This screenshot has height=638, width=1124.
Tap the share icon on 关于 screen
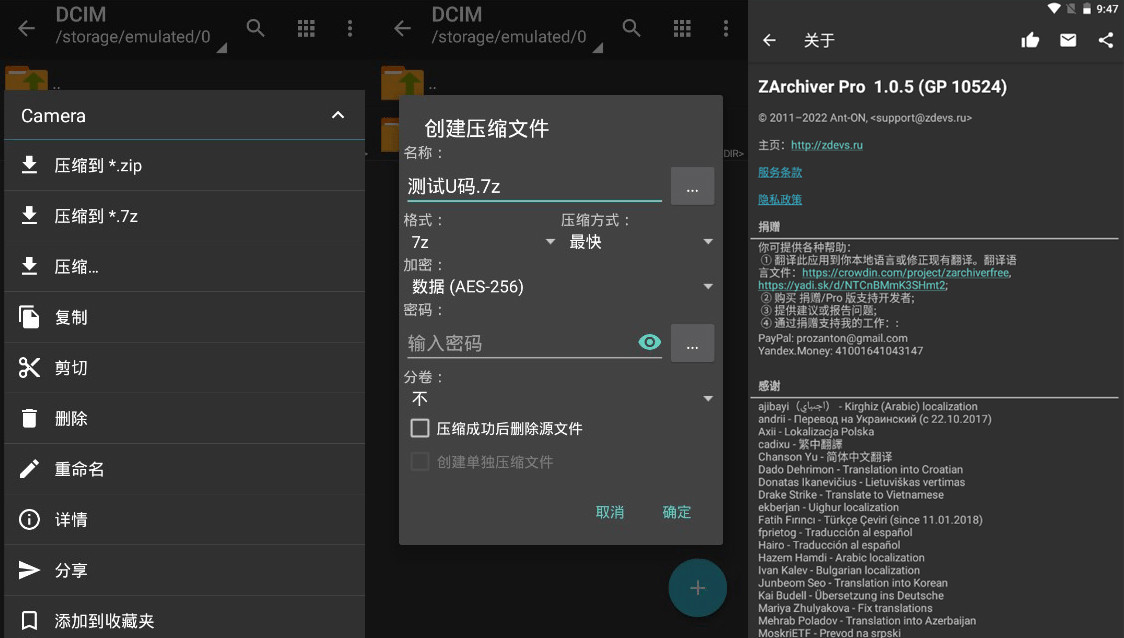(x=1105, y=40)
